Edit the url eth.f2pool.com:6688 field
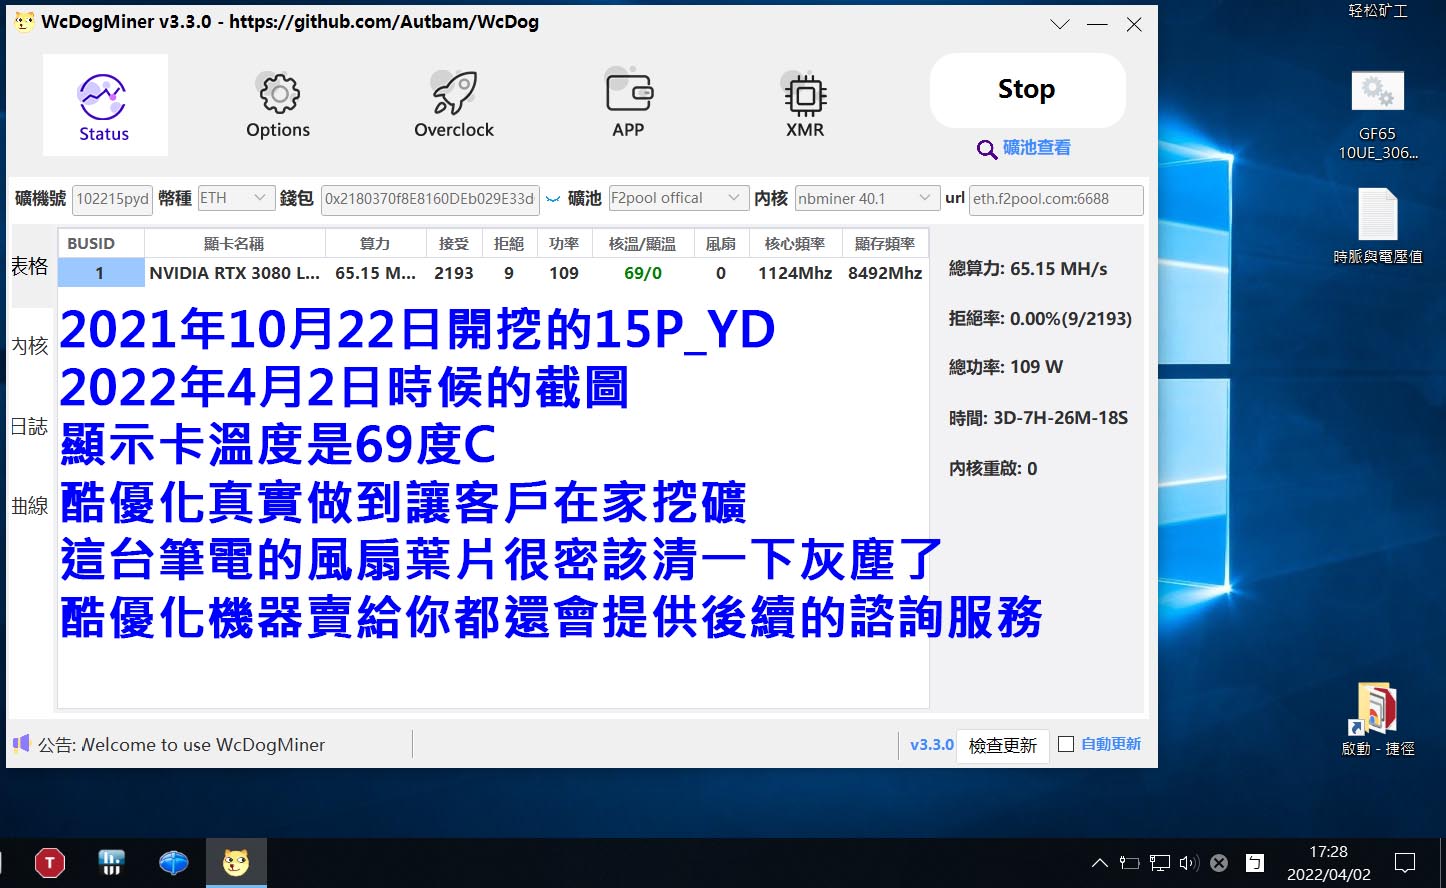 [1056, 199]
